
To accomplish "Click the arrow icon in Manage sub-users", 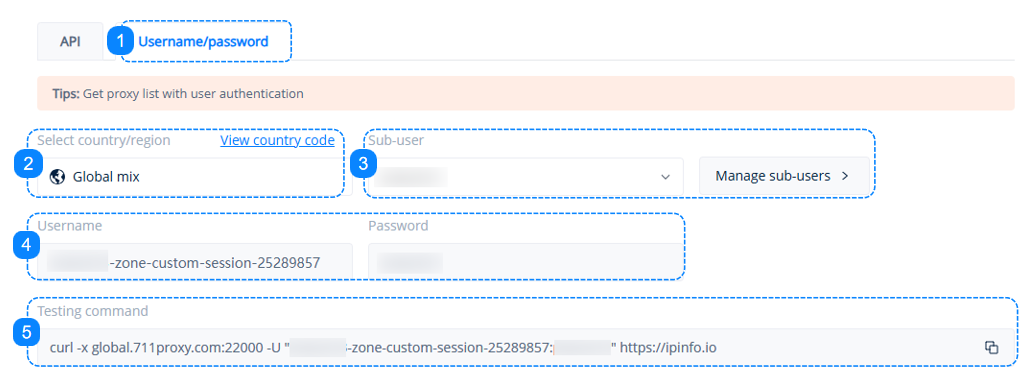I will click(x=845, y=176).
